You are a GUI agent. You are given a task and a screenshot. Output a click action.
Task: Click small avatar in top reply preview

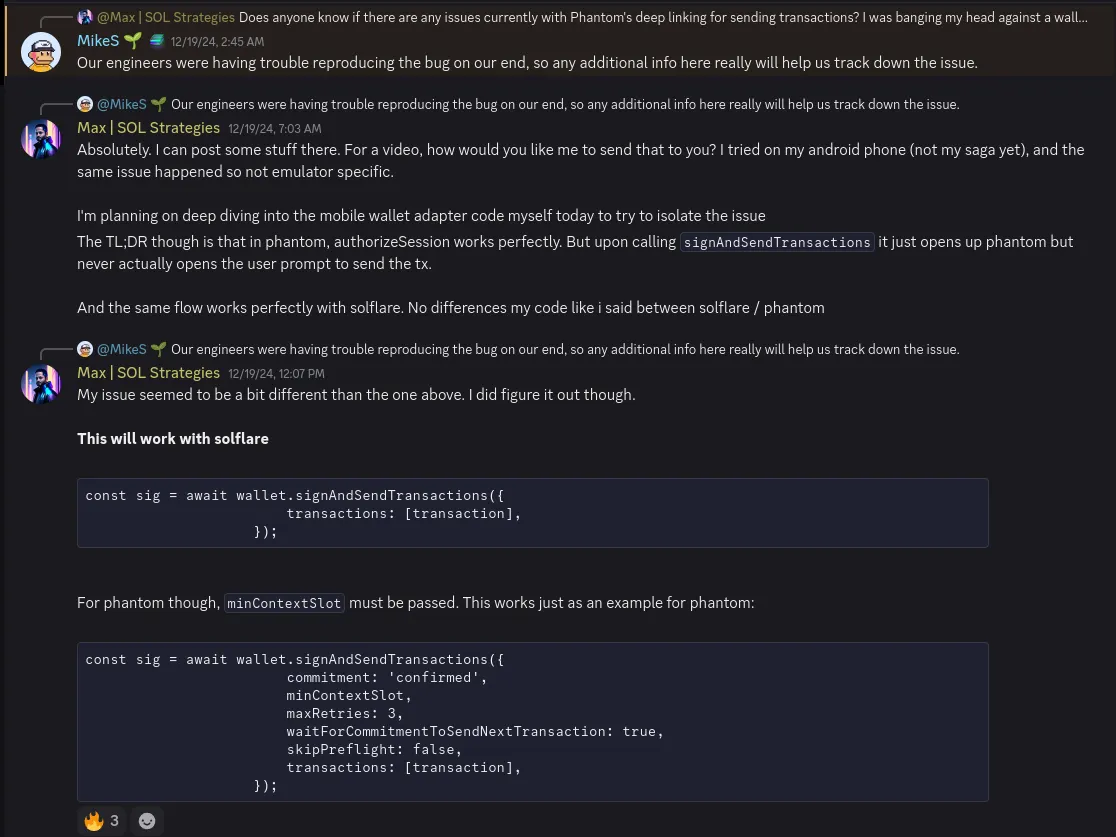[x=85, y=17]
